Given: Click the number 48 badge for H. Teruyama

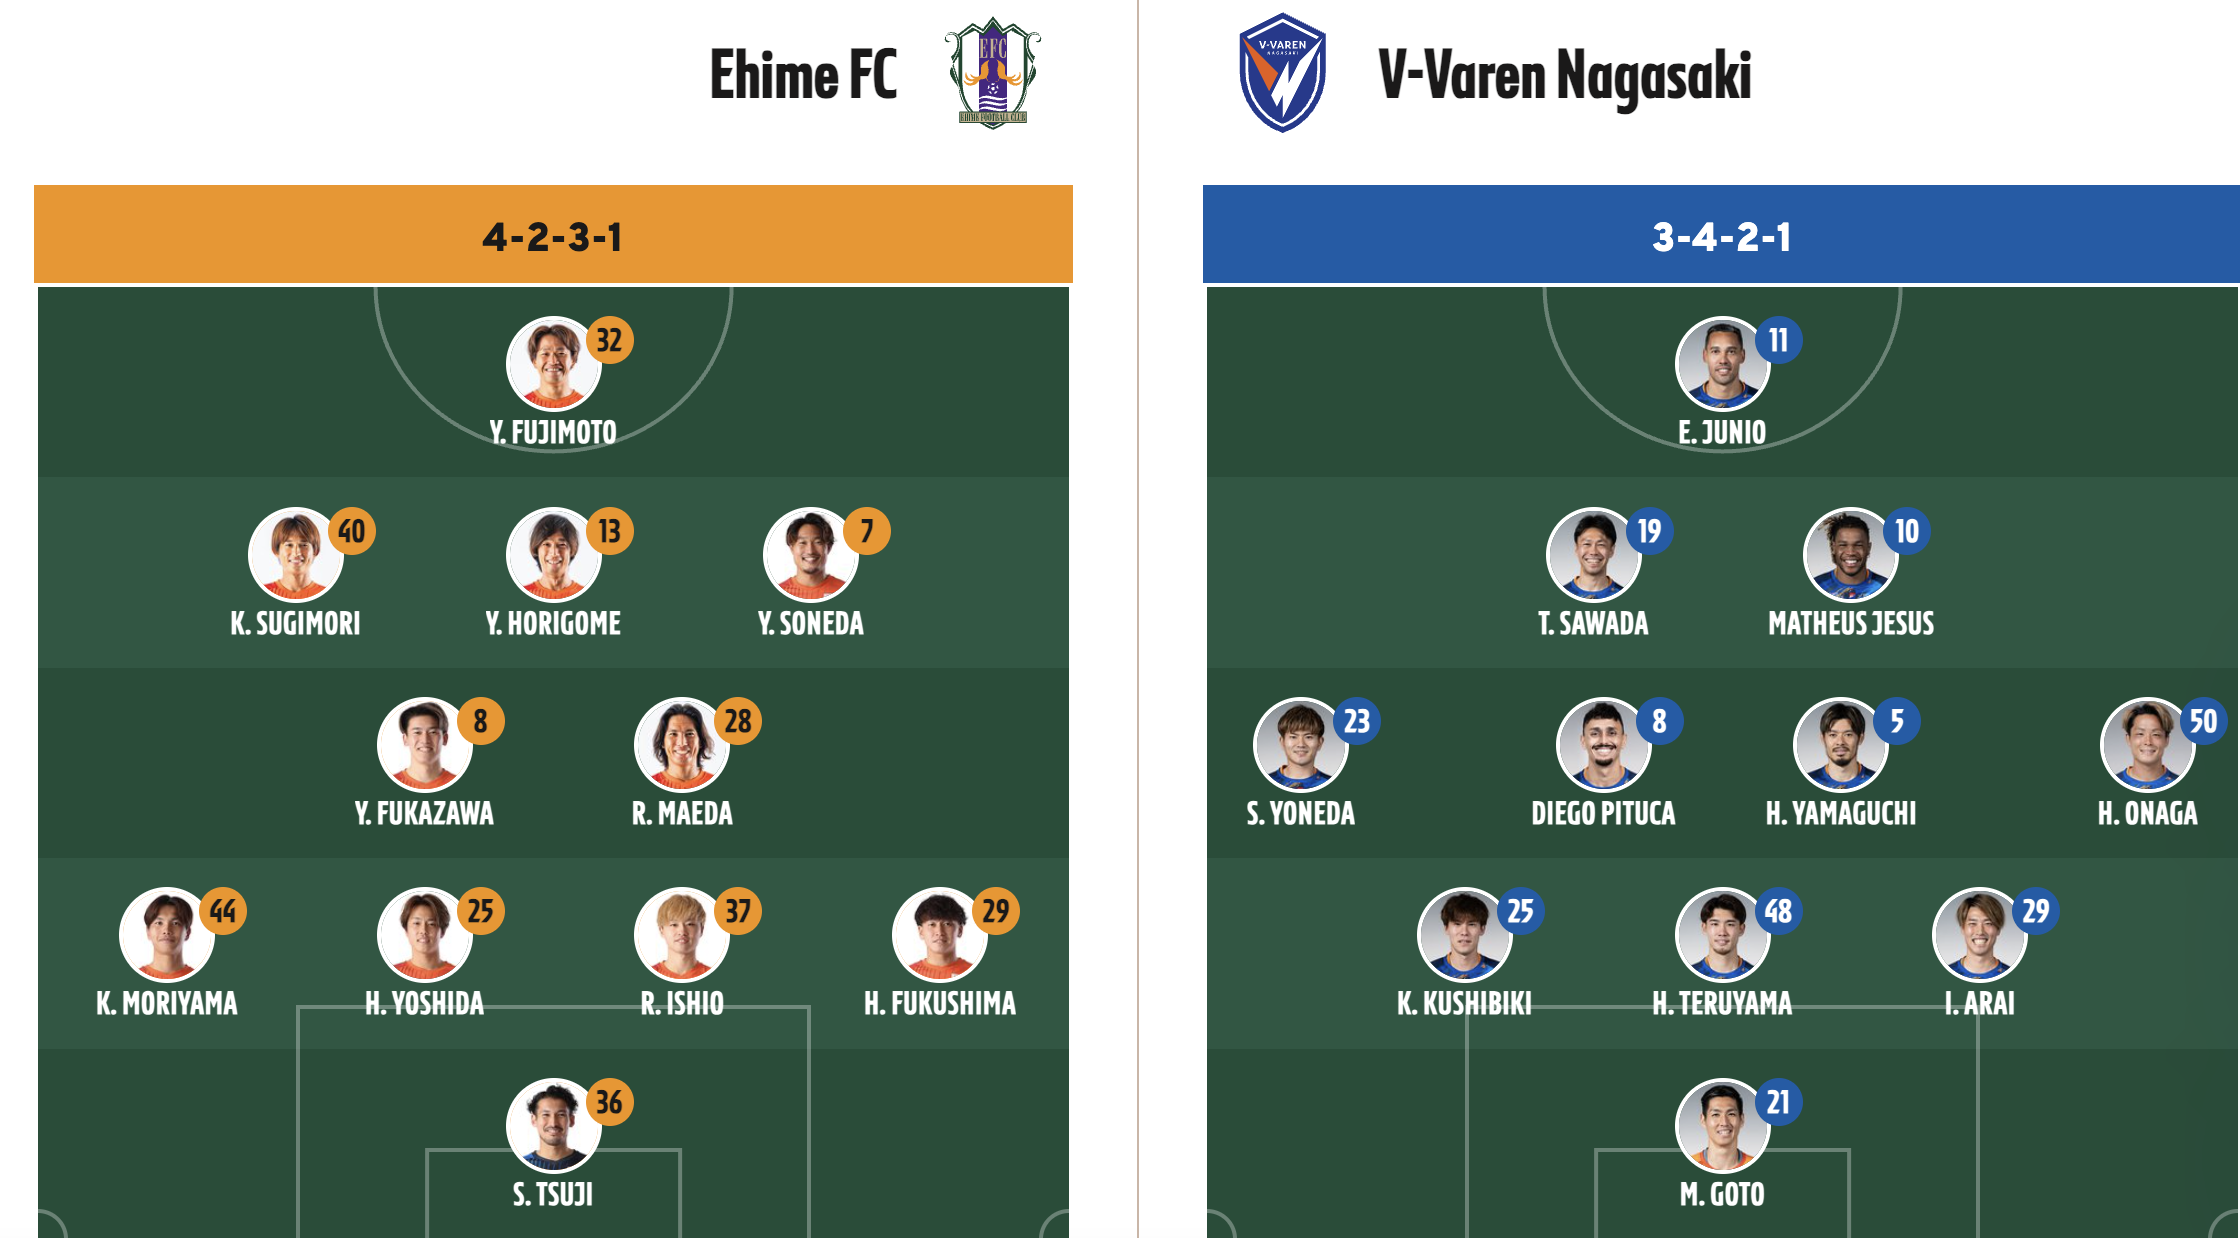Looking at the screenshot, I should [x=1778, y=911].
